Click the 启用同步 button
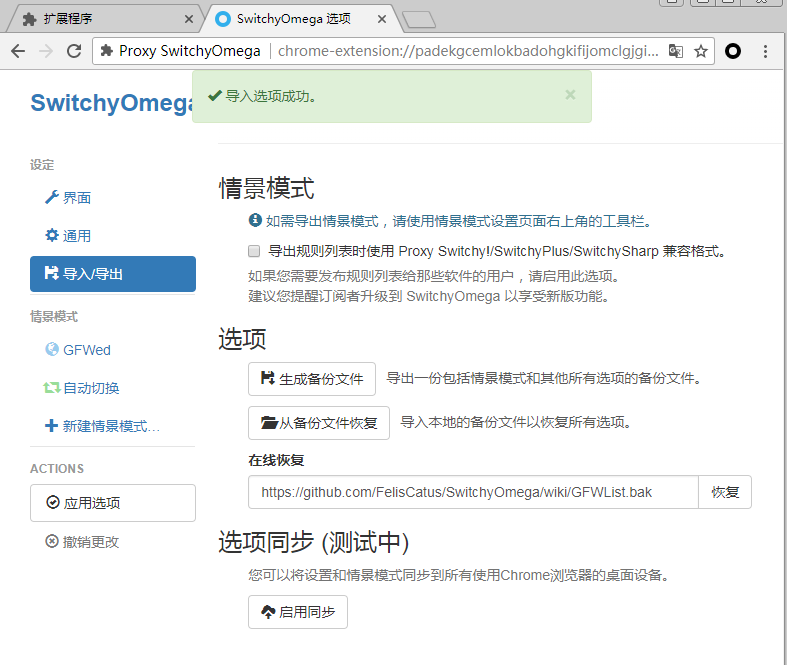The width and height of the screenshot is (787, 665). [298, 612]
